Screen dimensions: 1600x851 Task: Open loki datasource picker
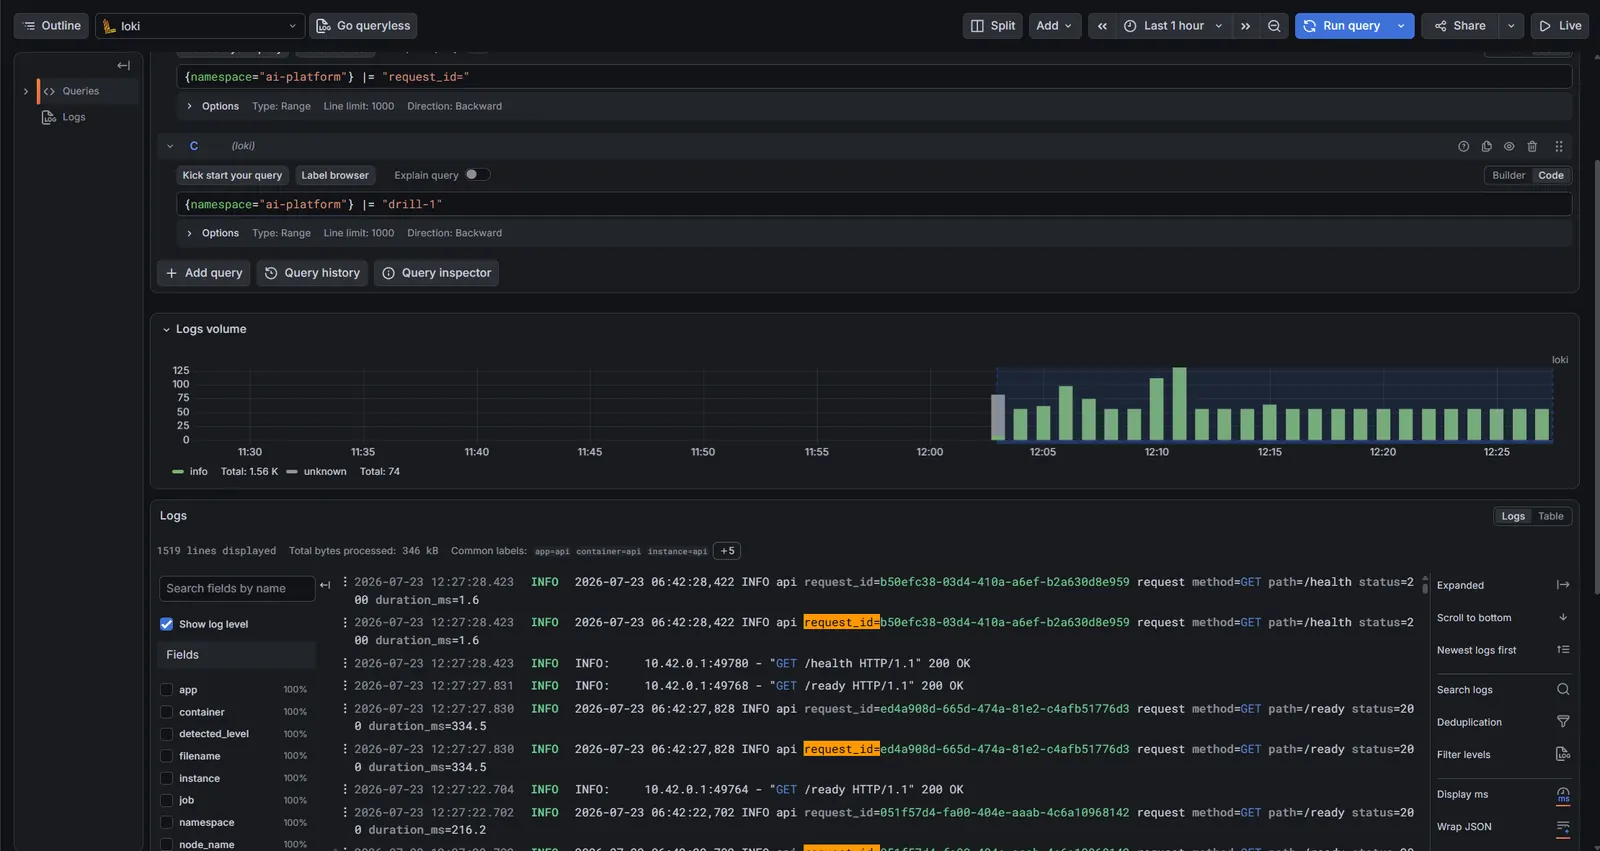tap(200, 26)
